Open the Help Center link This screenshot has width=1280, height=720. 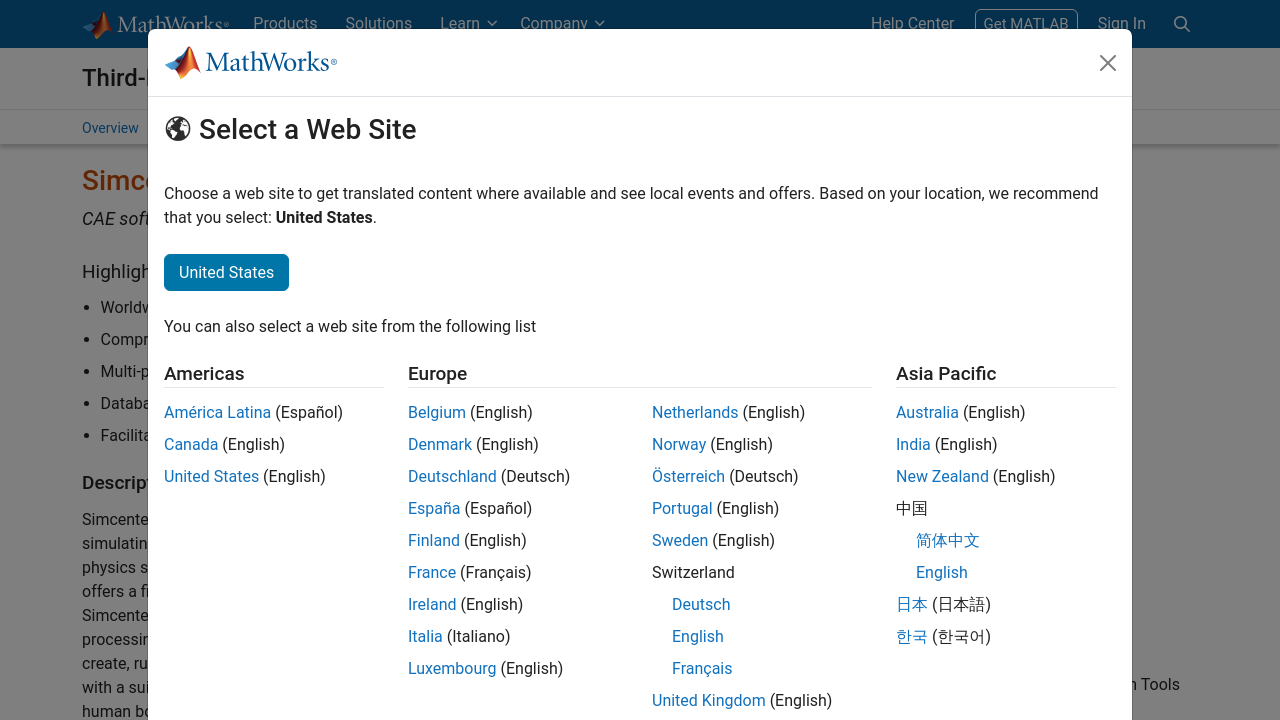(x=912, y=24)
